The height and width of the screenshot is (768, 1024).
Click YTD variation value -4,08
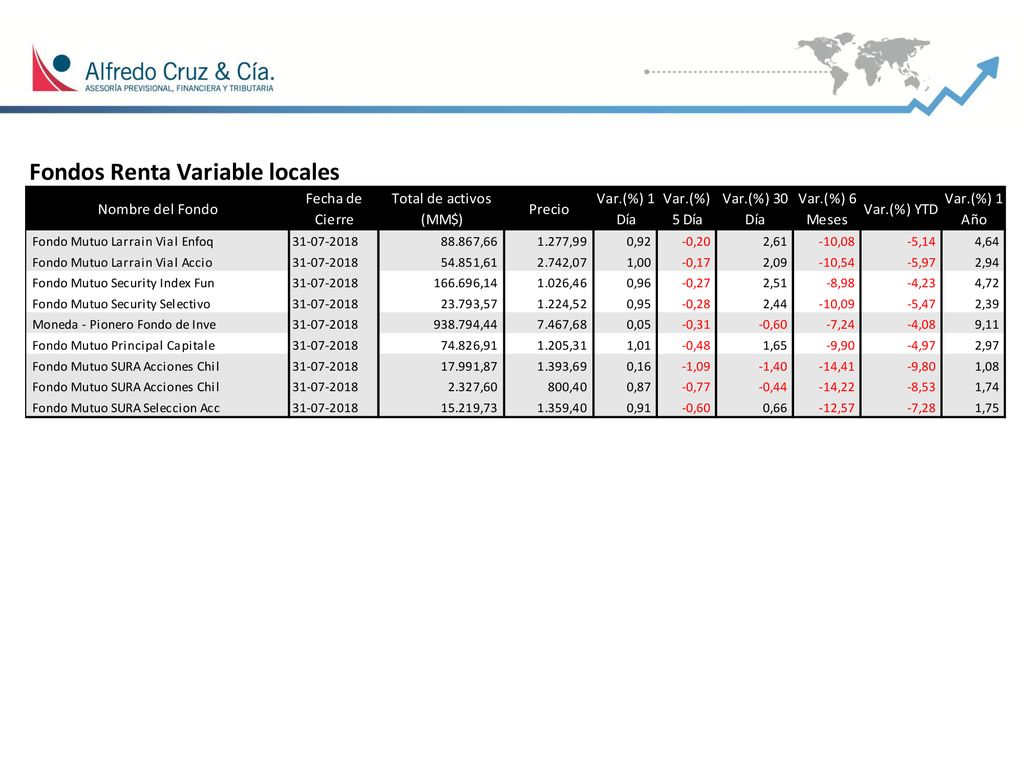click(921, 325)
